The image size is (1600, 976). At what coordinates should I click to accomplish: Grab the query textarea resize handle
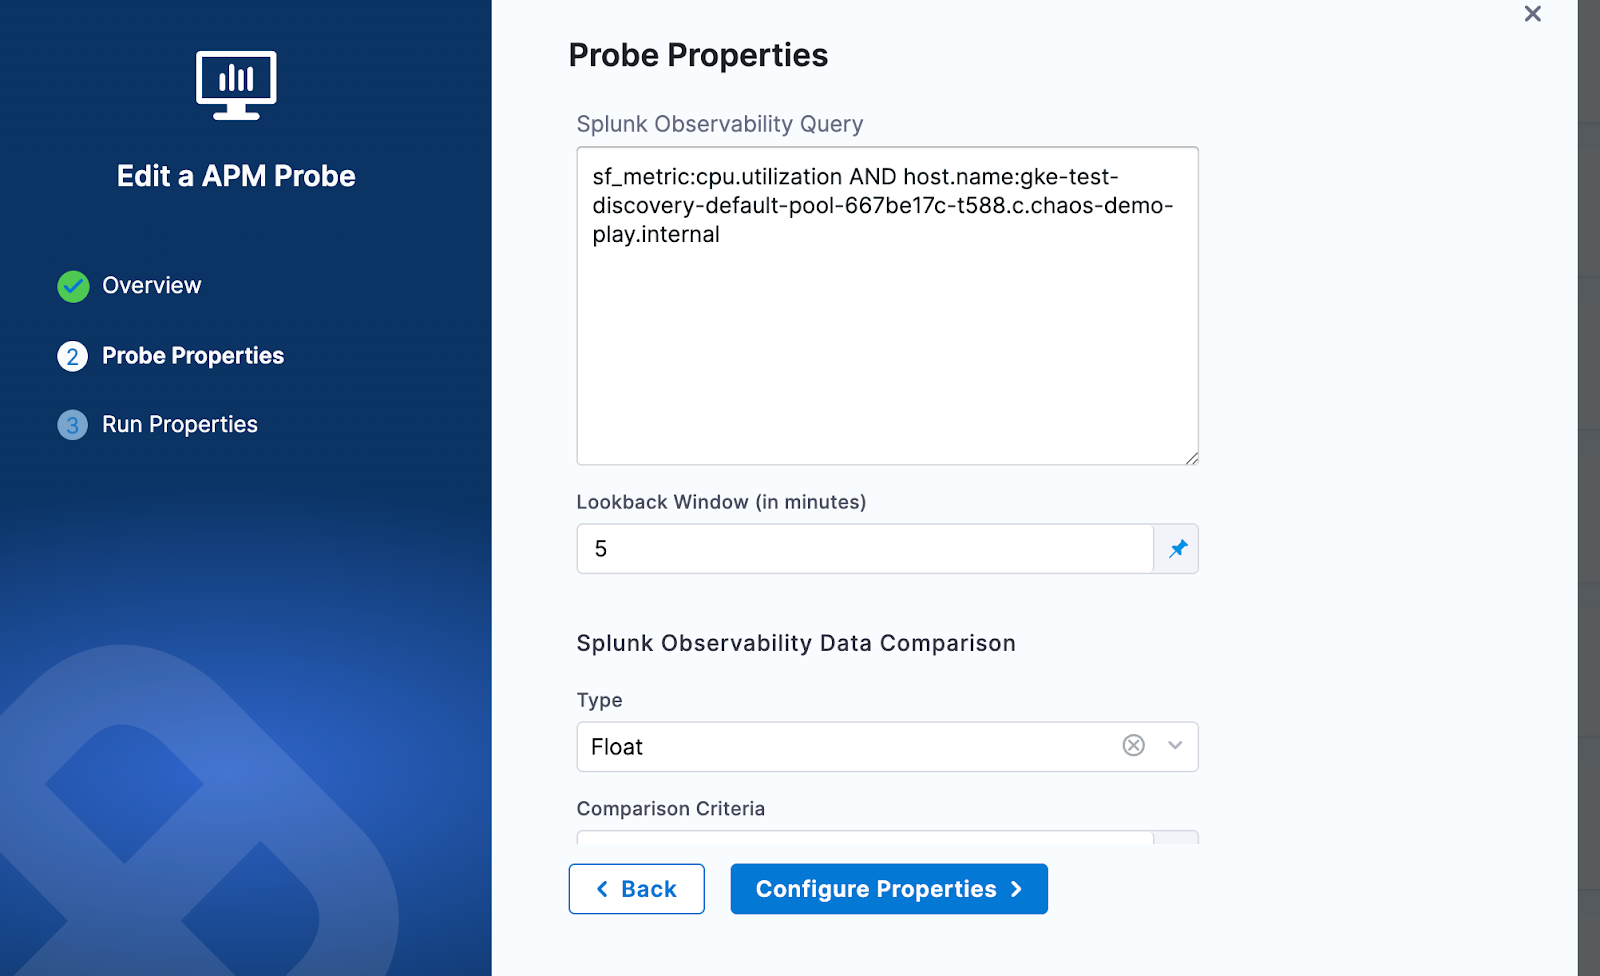[1192, 458]
